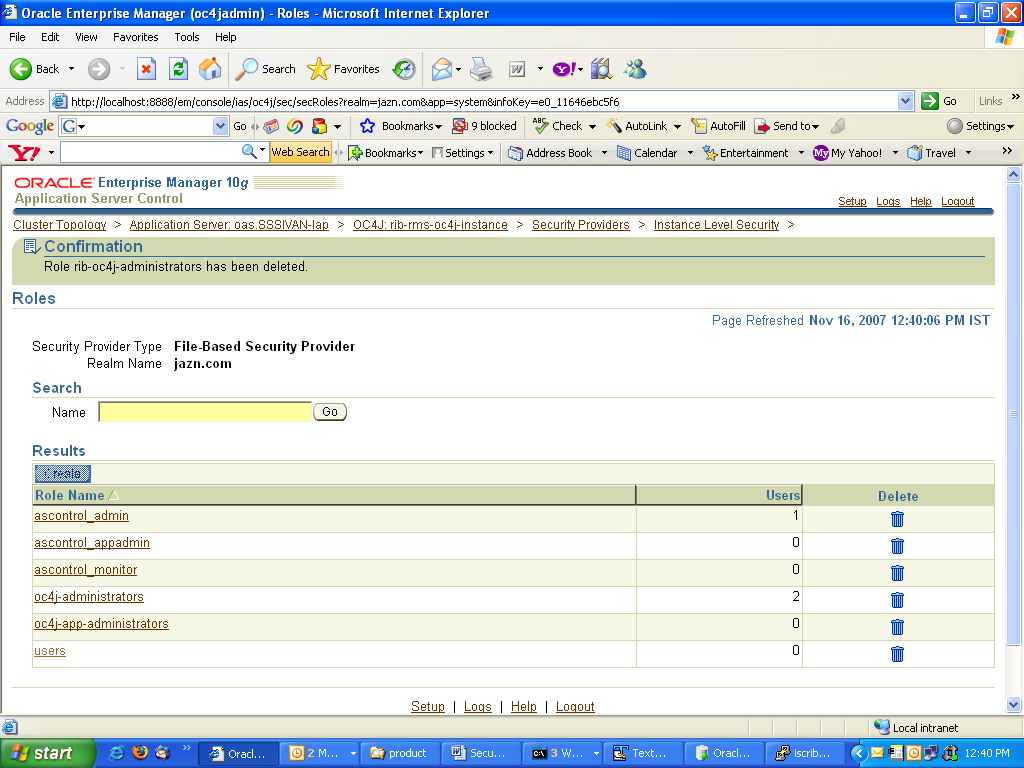Delete the ascontrol_appadmin role via trash icon
This screenshot has height=768, width=1024.
[897, 546]
